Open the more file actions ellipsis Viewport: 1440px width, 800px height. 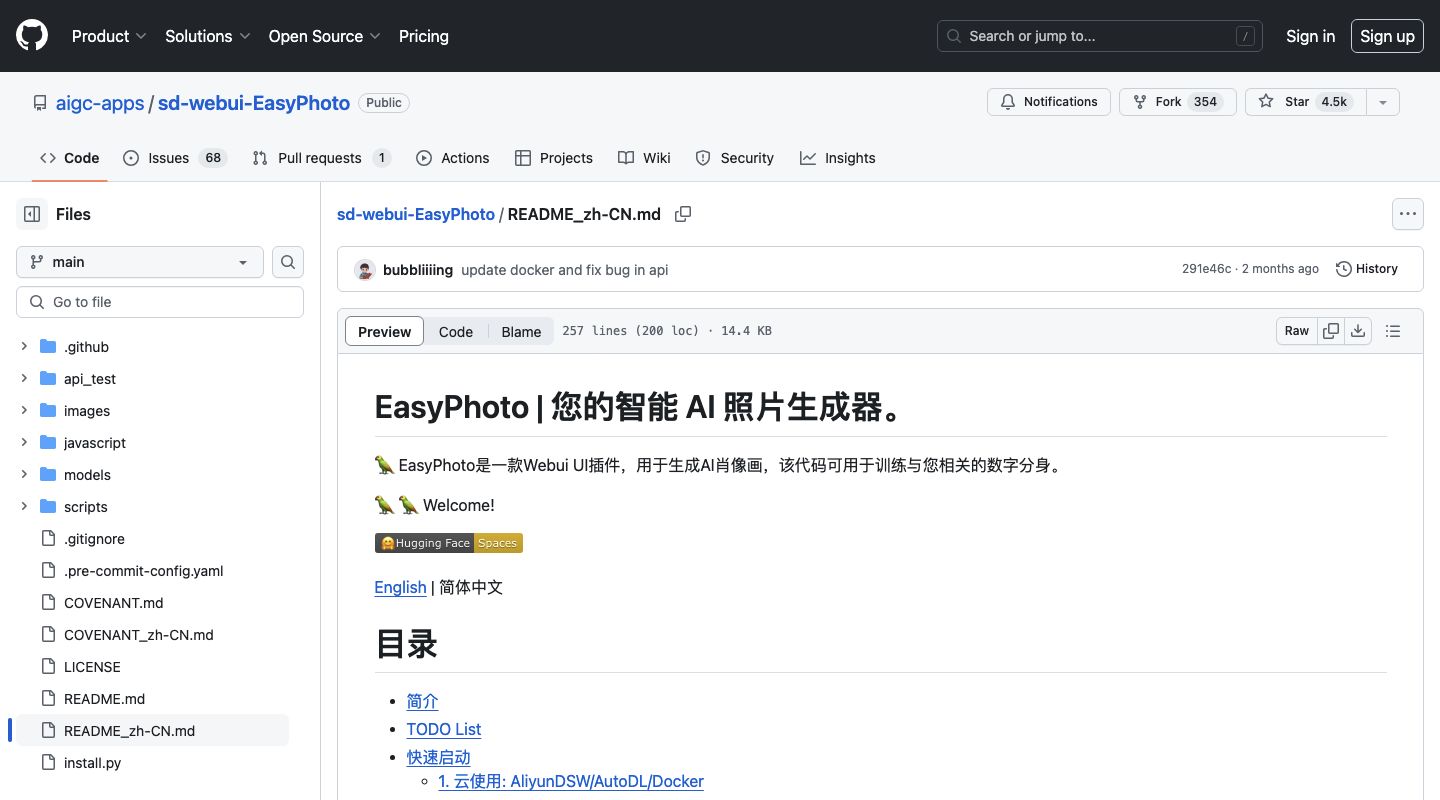pos(1408,214)
